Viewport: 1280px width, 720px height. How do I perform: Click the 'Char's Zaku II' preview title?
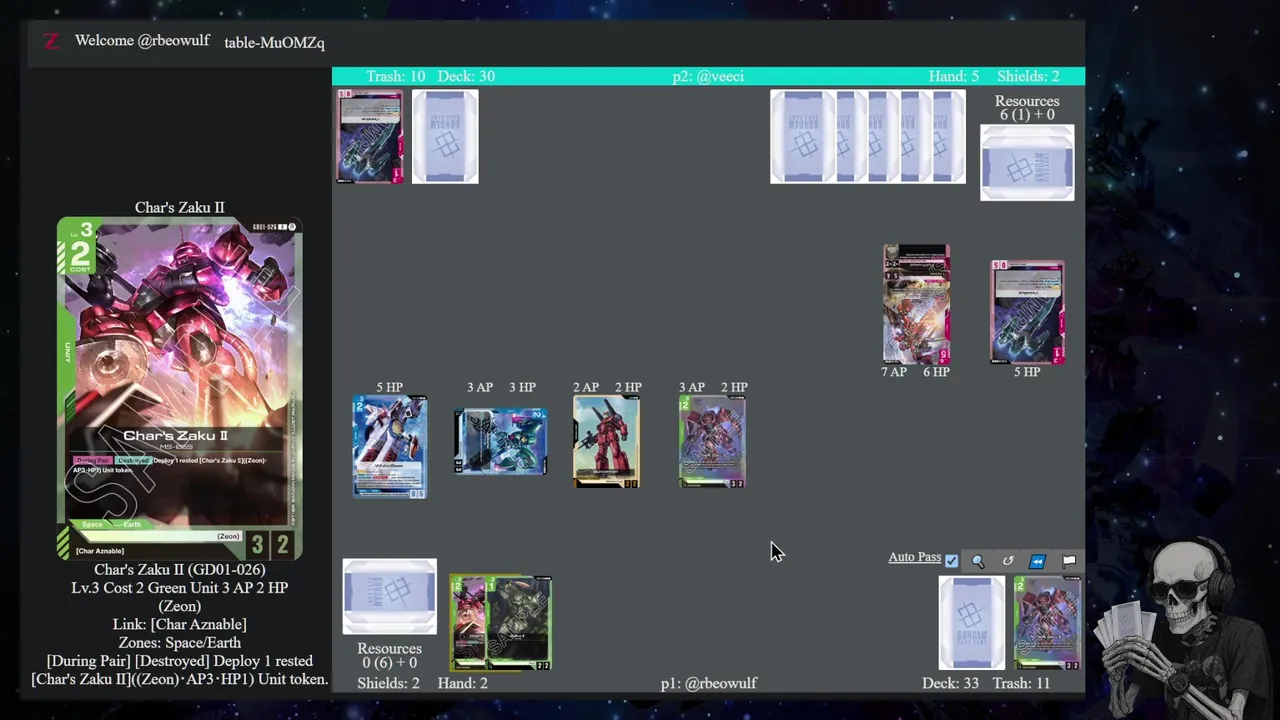point(180,207)
